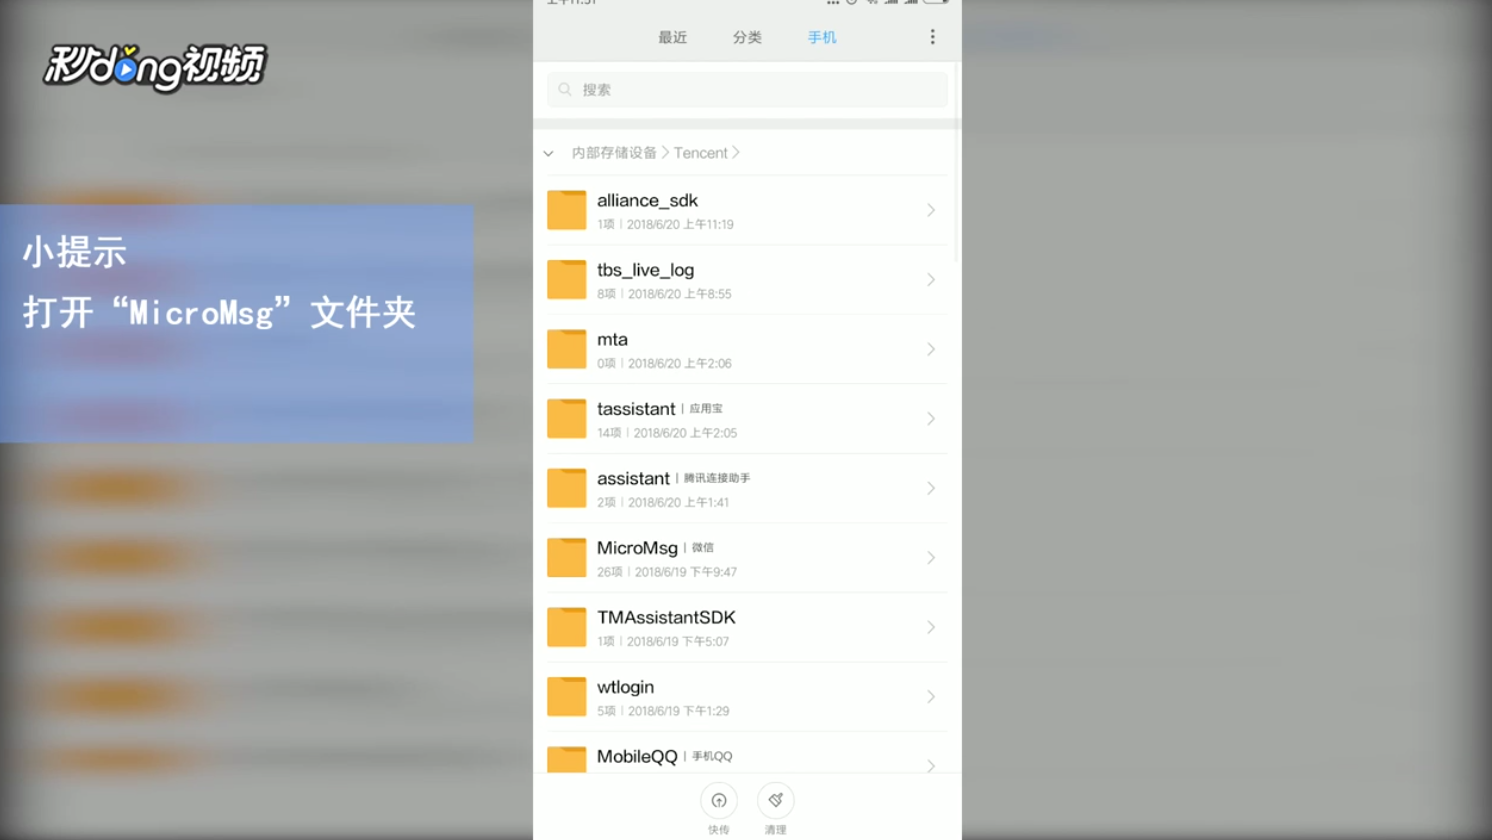Focus the 搜索 search field
The height and width of the screenshot is (840, 1492).
click(747, 89)
